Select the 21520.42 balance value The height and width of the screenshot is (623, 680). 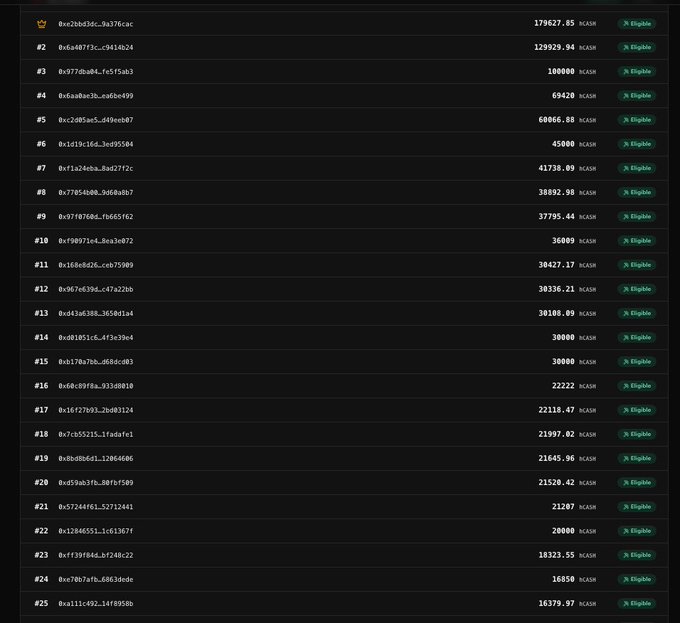coord(557,483)
